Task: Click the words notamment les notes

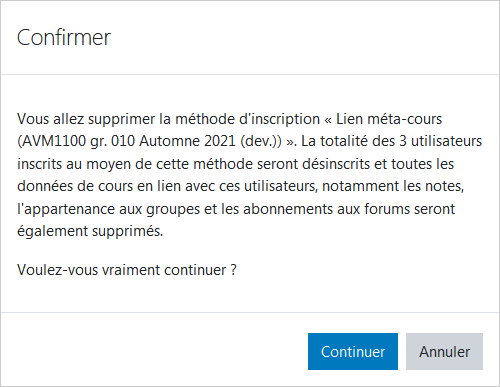Action: pos(392,186)
